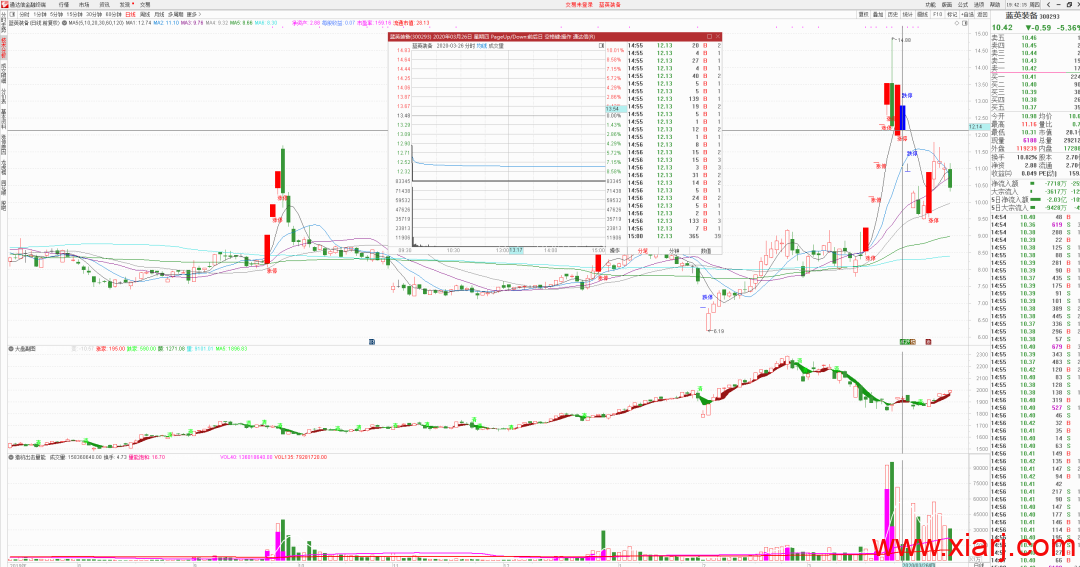Image resolution: width=1080 pixels, height=567 pixels.
Task: Click the 14.00 high price label on chart
Action: pos(902,40)
